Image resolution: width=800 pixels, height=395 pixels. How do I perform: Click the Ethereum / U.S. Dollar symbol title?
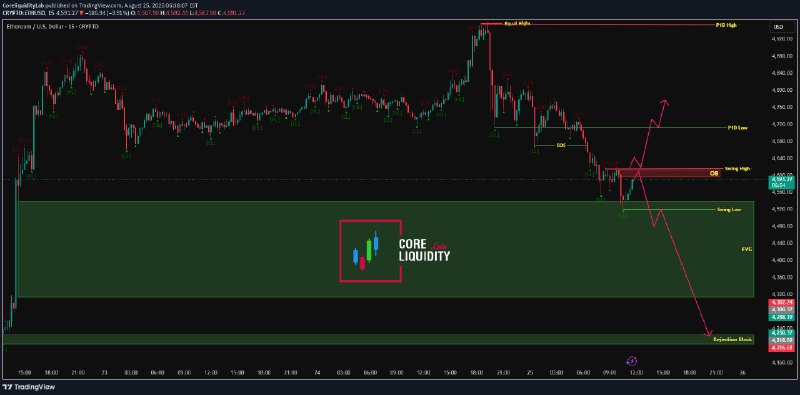53,26
